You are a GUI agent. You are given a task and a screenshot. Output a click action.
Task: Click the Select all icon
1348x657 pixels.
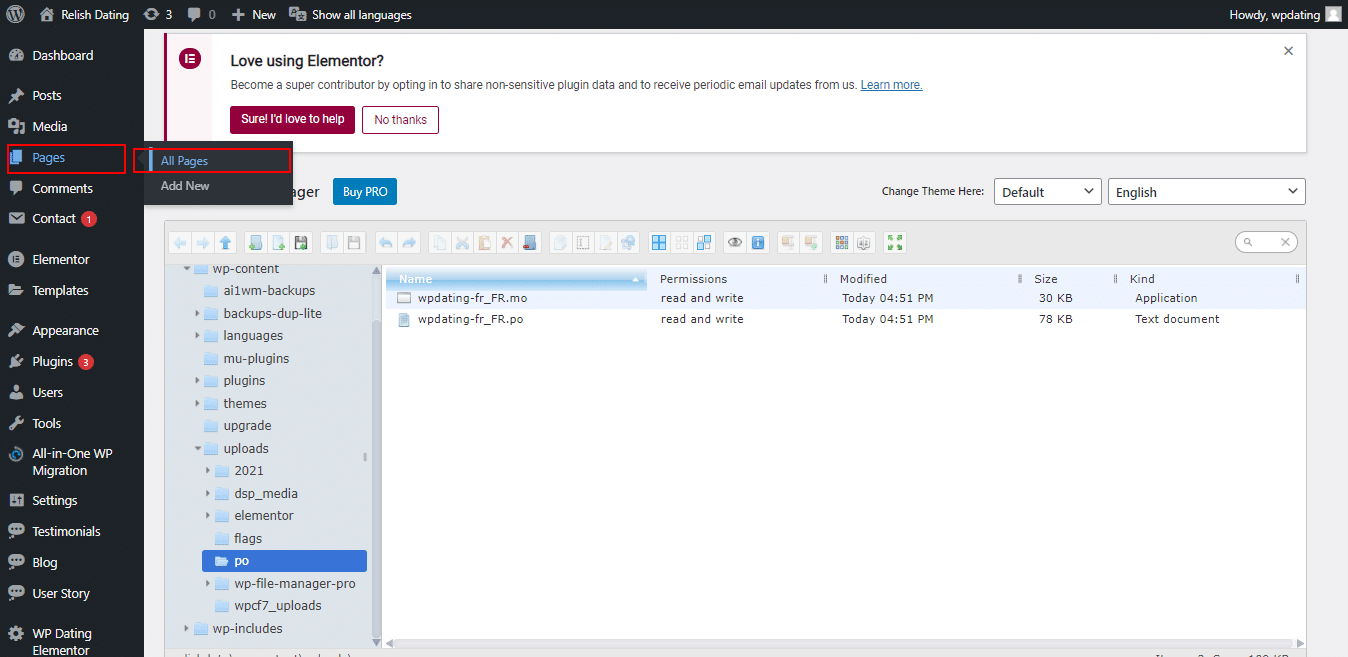pos(659,242)
